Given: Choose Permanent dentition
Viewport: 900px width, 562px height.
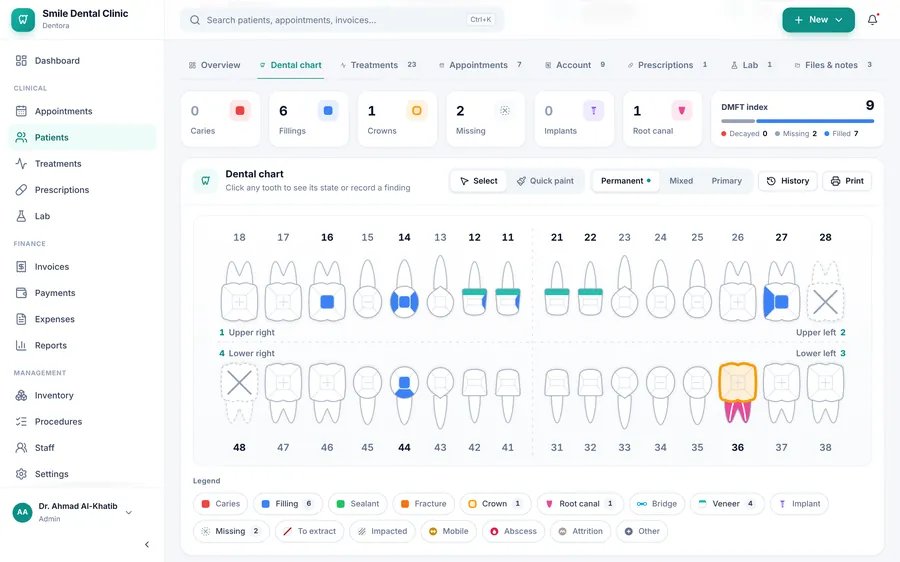Looking at the screenshot, I should [626, 181].
